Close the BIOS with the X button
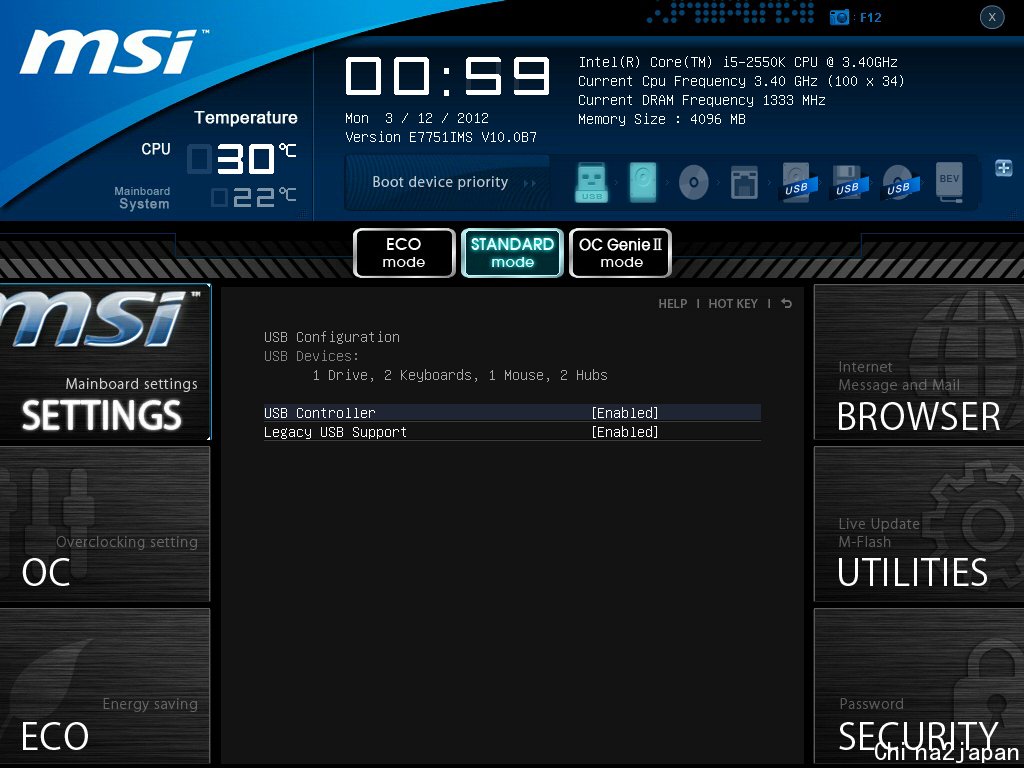Screen dimensions: 1024x768 [992, 17]
